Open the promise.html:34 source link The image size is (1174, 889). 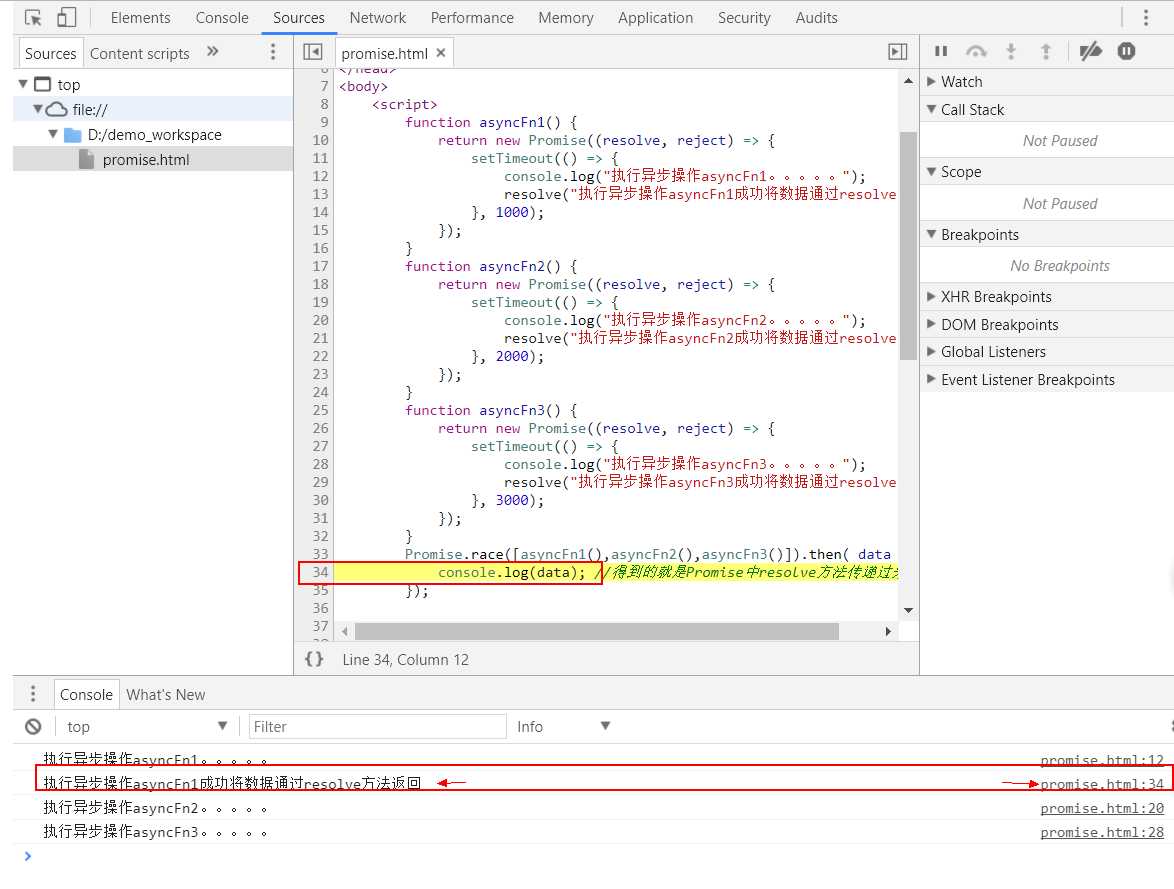click(x=1101, y=783)
